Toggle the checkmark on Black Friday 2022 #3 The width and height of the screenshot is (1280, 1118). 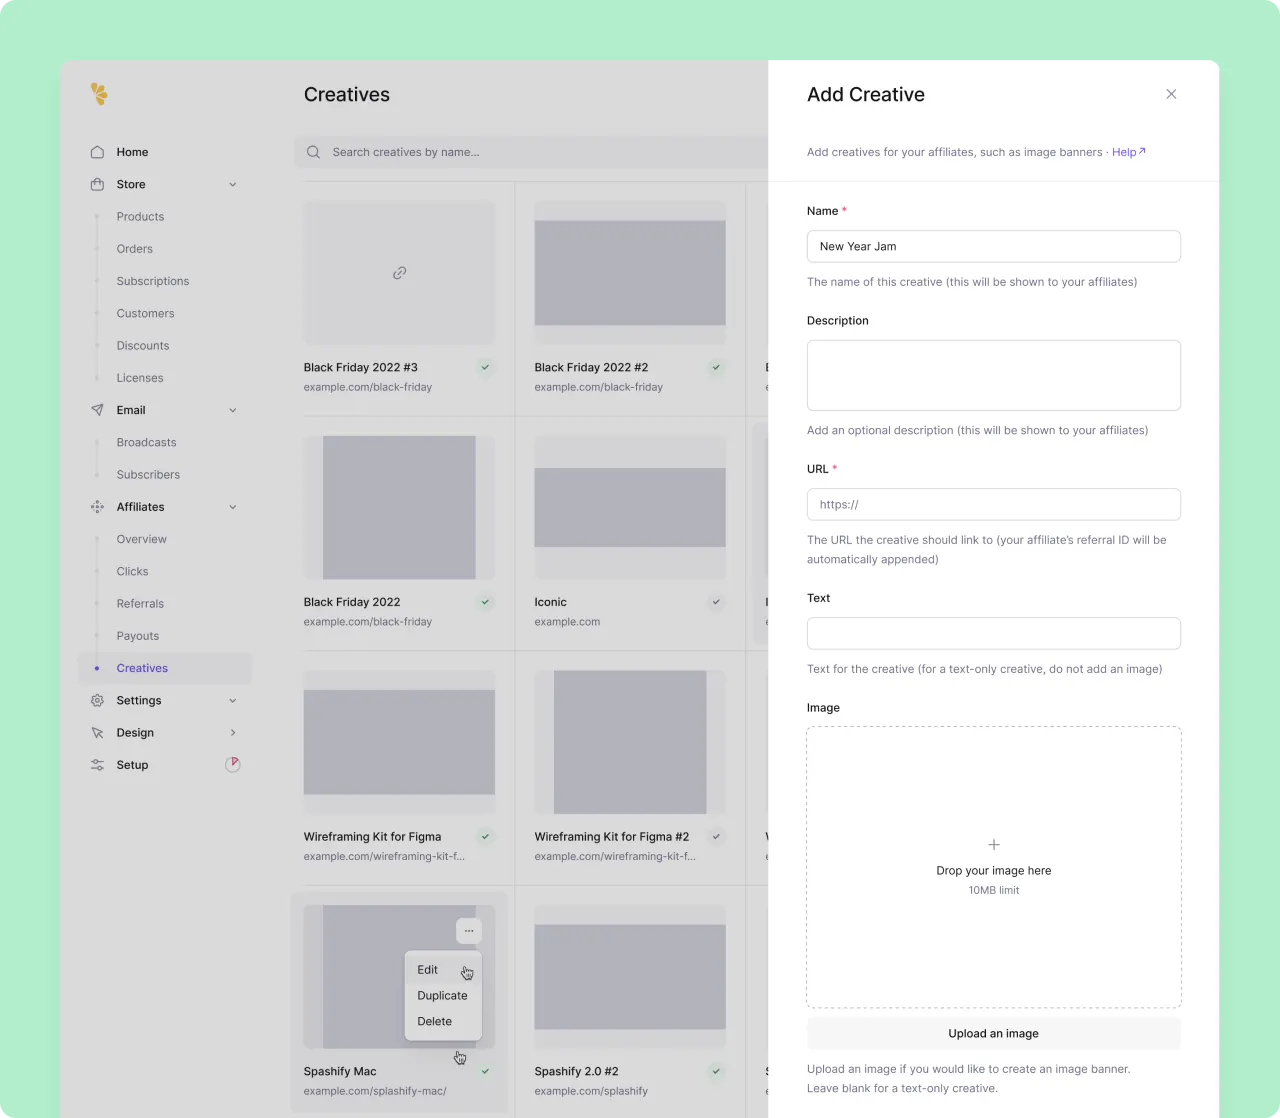tap(485, 367)
